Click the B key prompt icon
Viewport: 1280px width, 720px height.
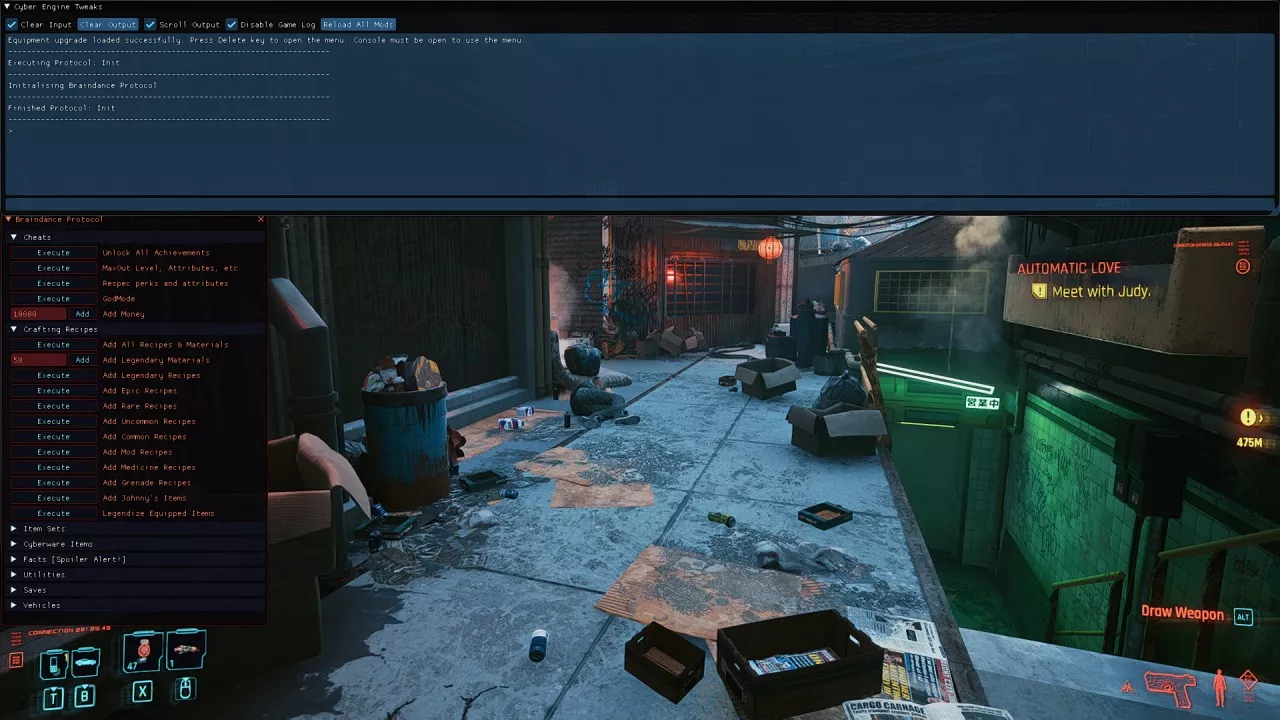pos(85,695)
